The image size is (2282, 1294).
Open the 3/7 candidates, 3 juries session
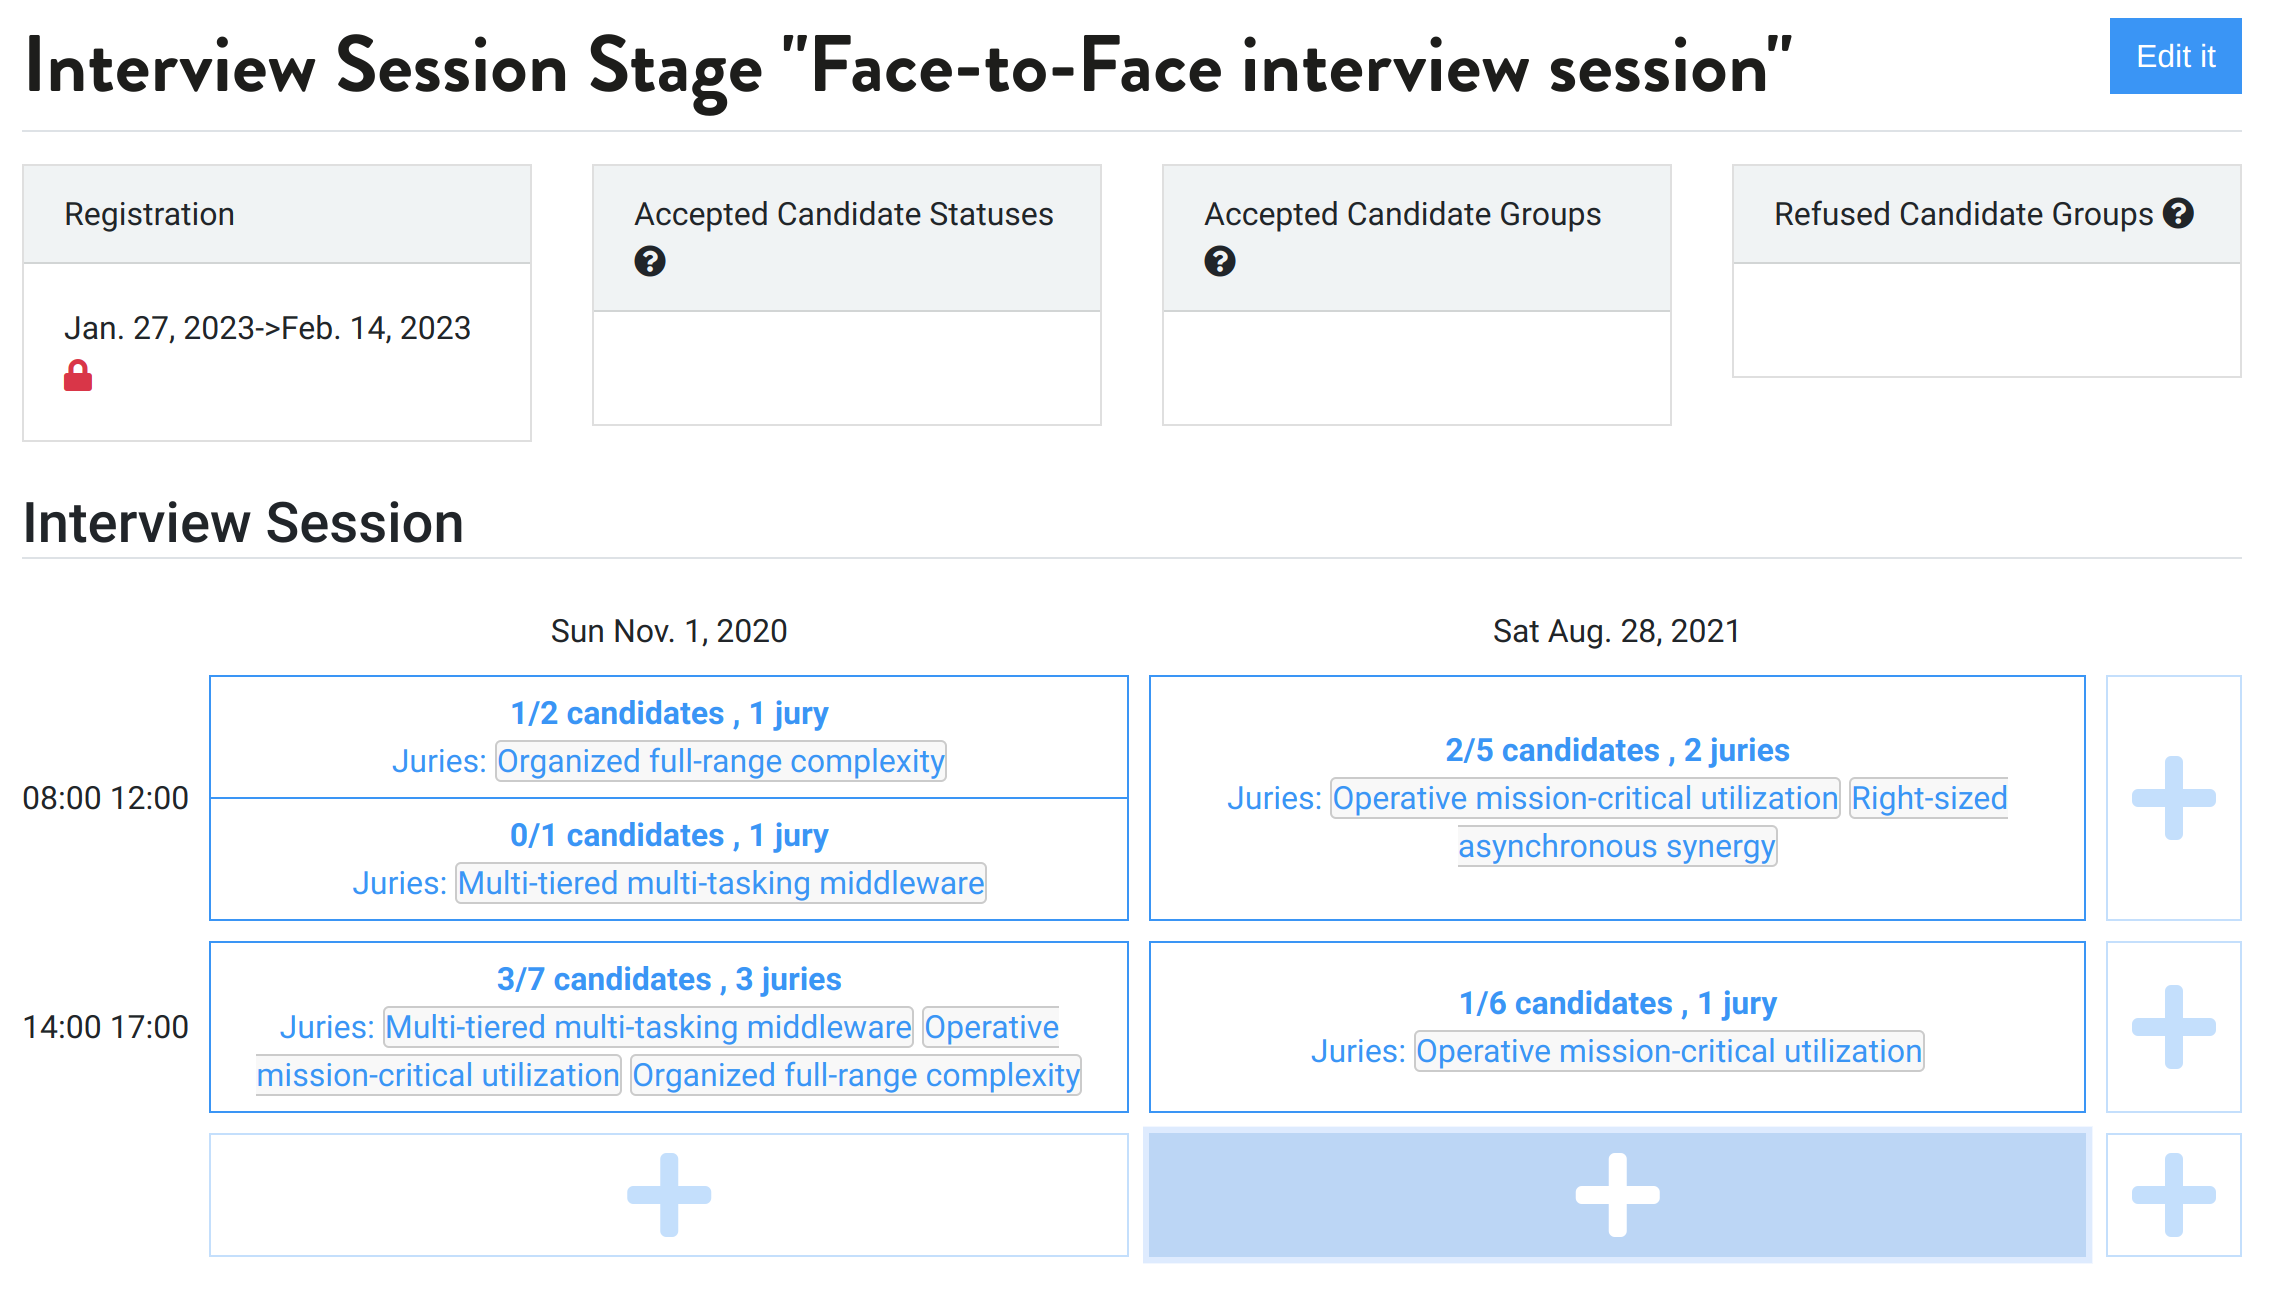pos(669,980)
